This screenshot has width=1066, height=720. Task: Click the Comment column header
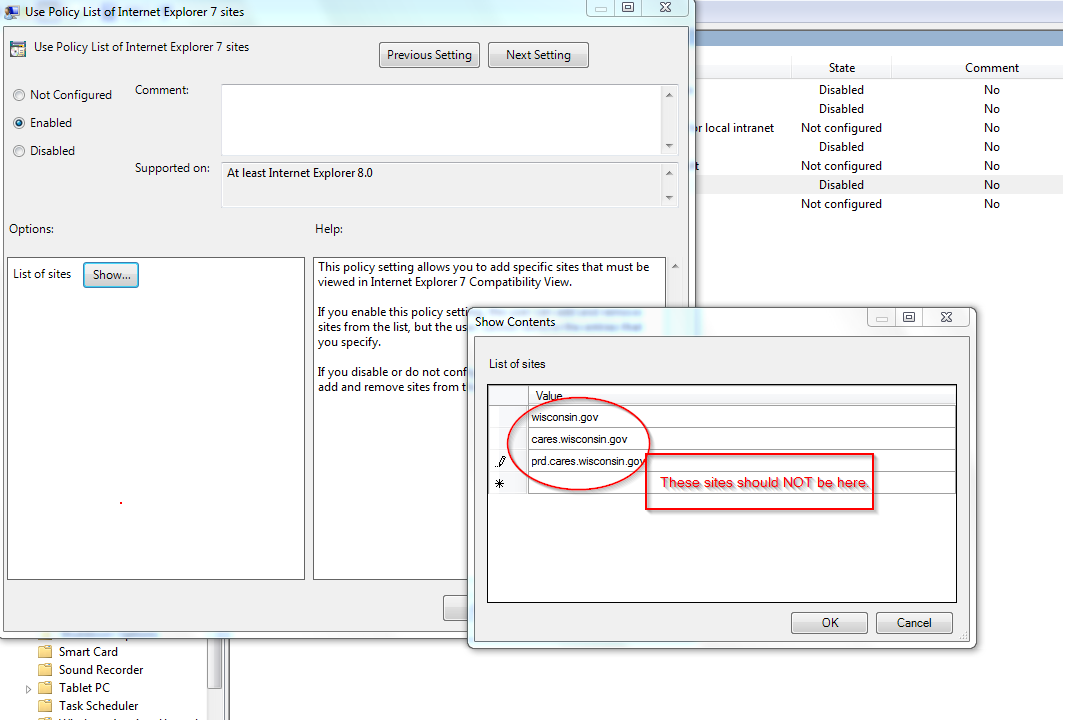point(991,67)
